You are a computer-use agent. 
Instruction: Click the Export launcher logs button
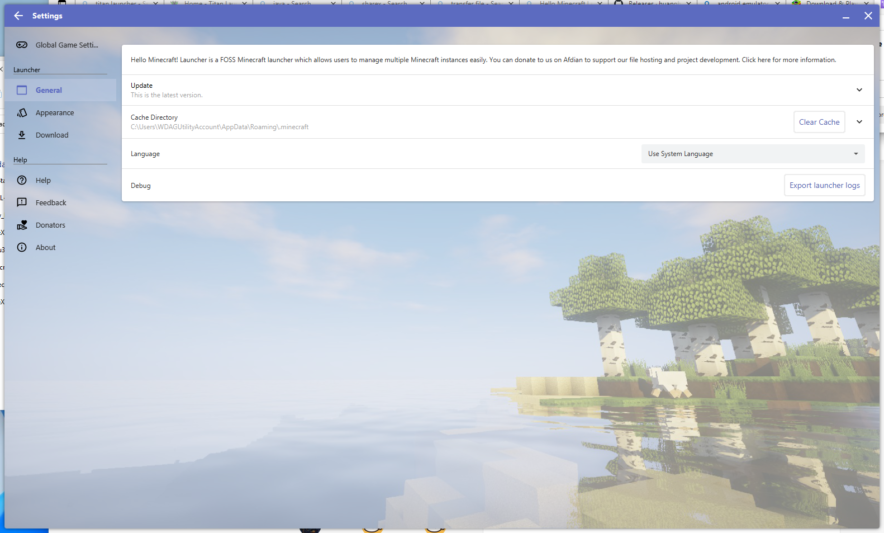[824, 185]
